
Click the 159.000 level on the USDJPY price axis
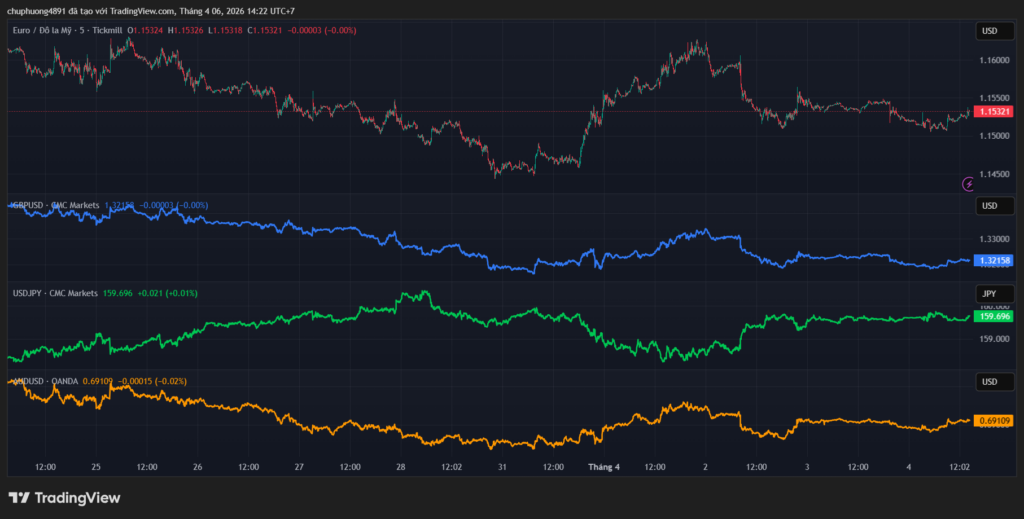tap(994, 340)
